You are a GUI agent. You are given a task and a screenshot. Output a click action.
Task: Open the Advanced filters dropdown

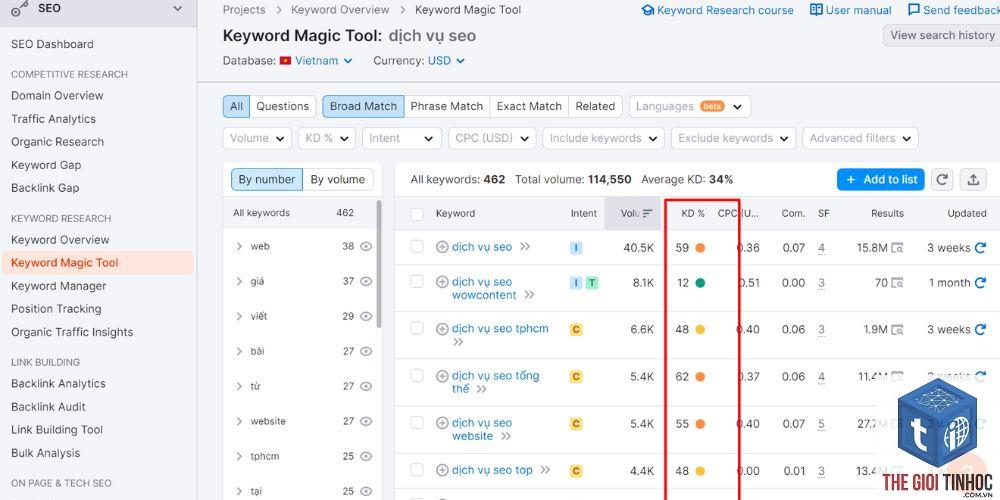860,138
